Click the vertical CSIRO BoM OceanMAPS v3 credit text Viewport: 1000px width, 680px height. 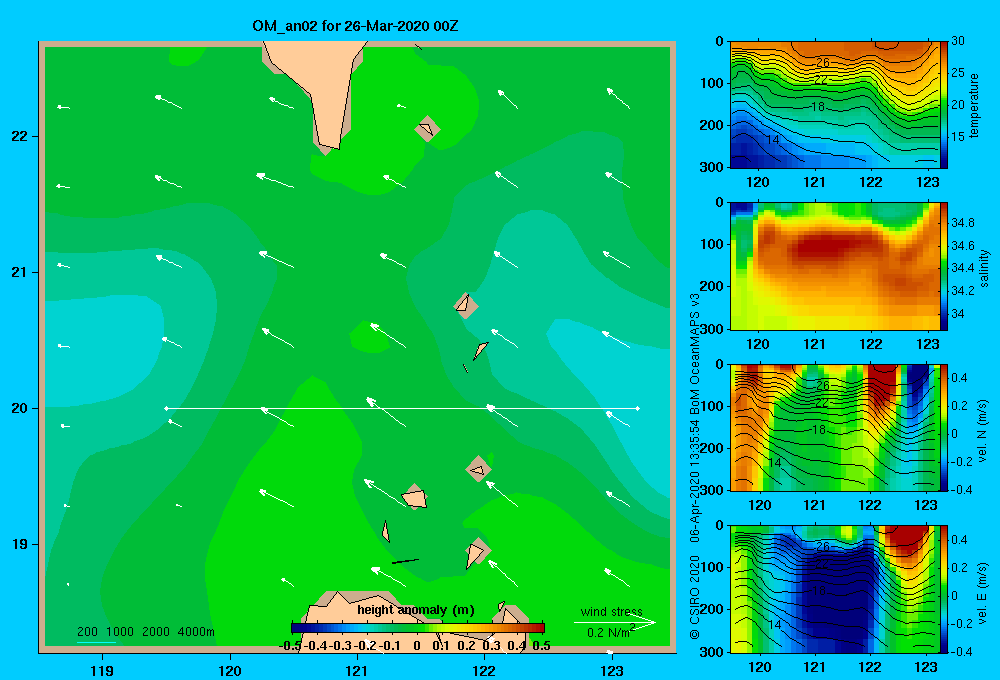(695, 466)
